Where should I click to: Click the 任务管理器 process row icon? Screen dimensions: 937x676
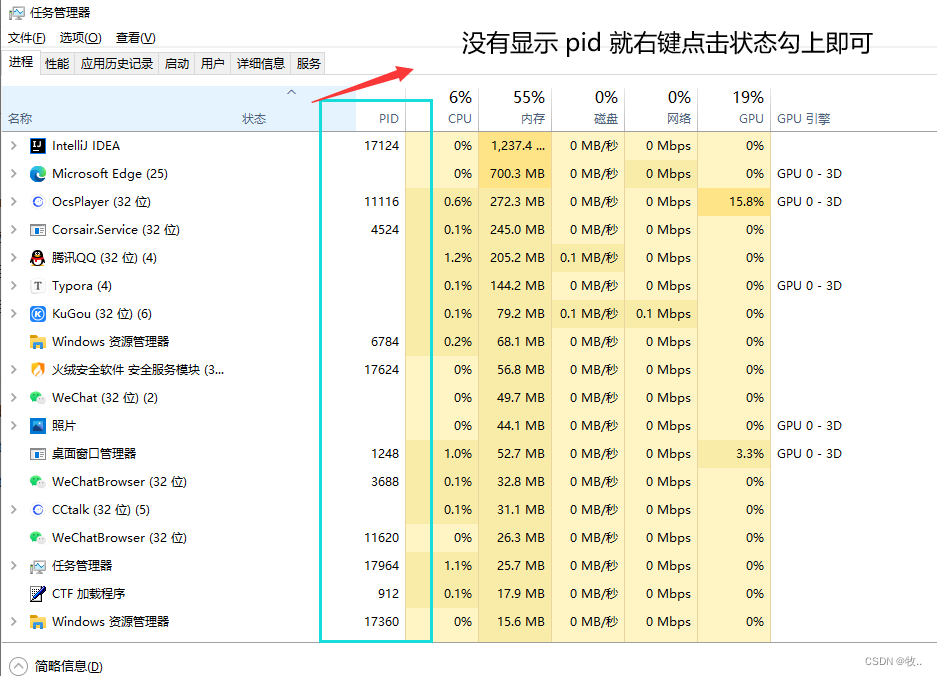pos(38,566)
